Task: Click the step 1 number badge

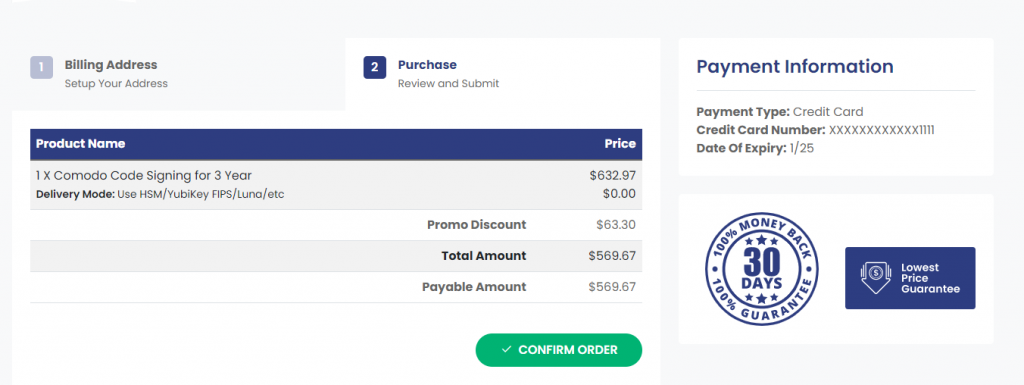Action: pyautogui.click(x=41, y=67)
